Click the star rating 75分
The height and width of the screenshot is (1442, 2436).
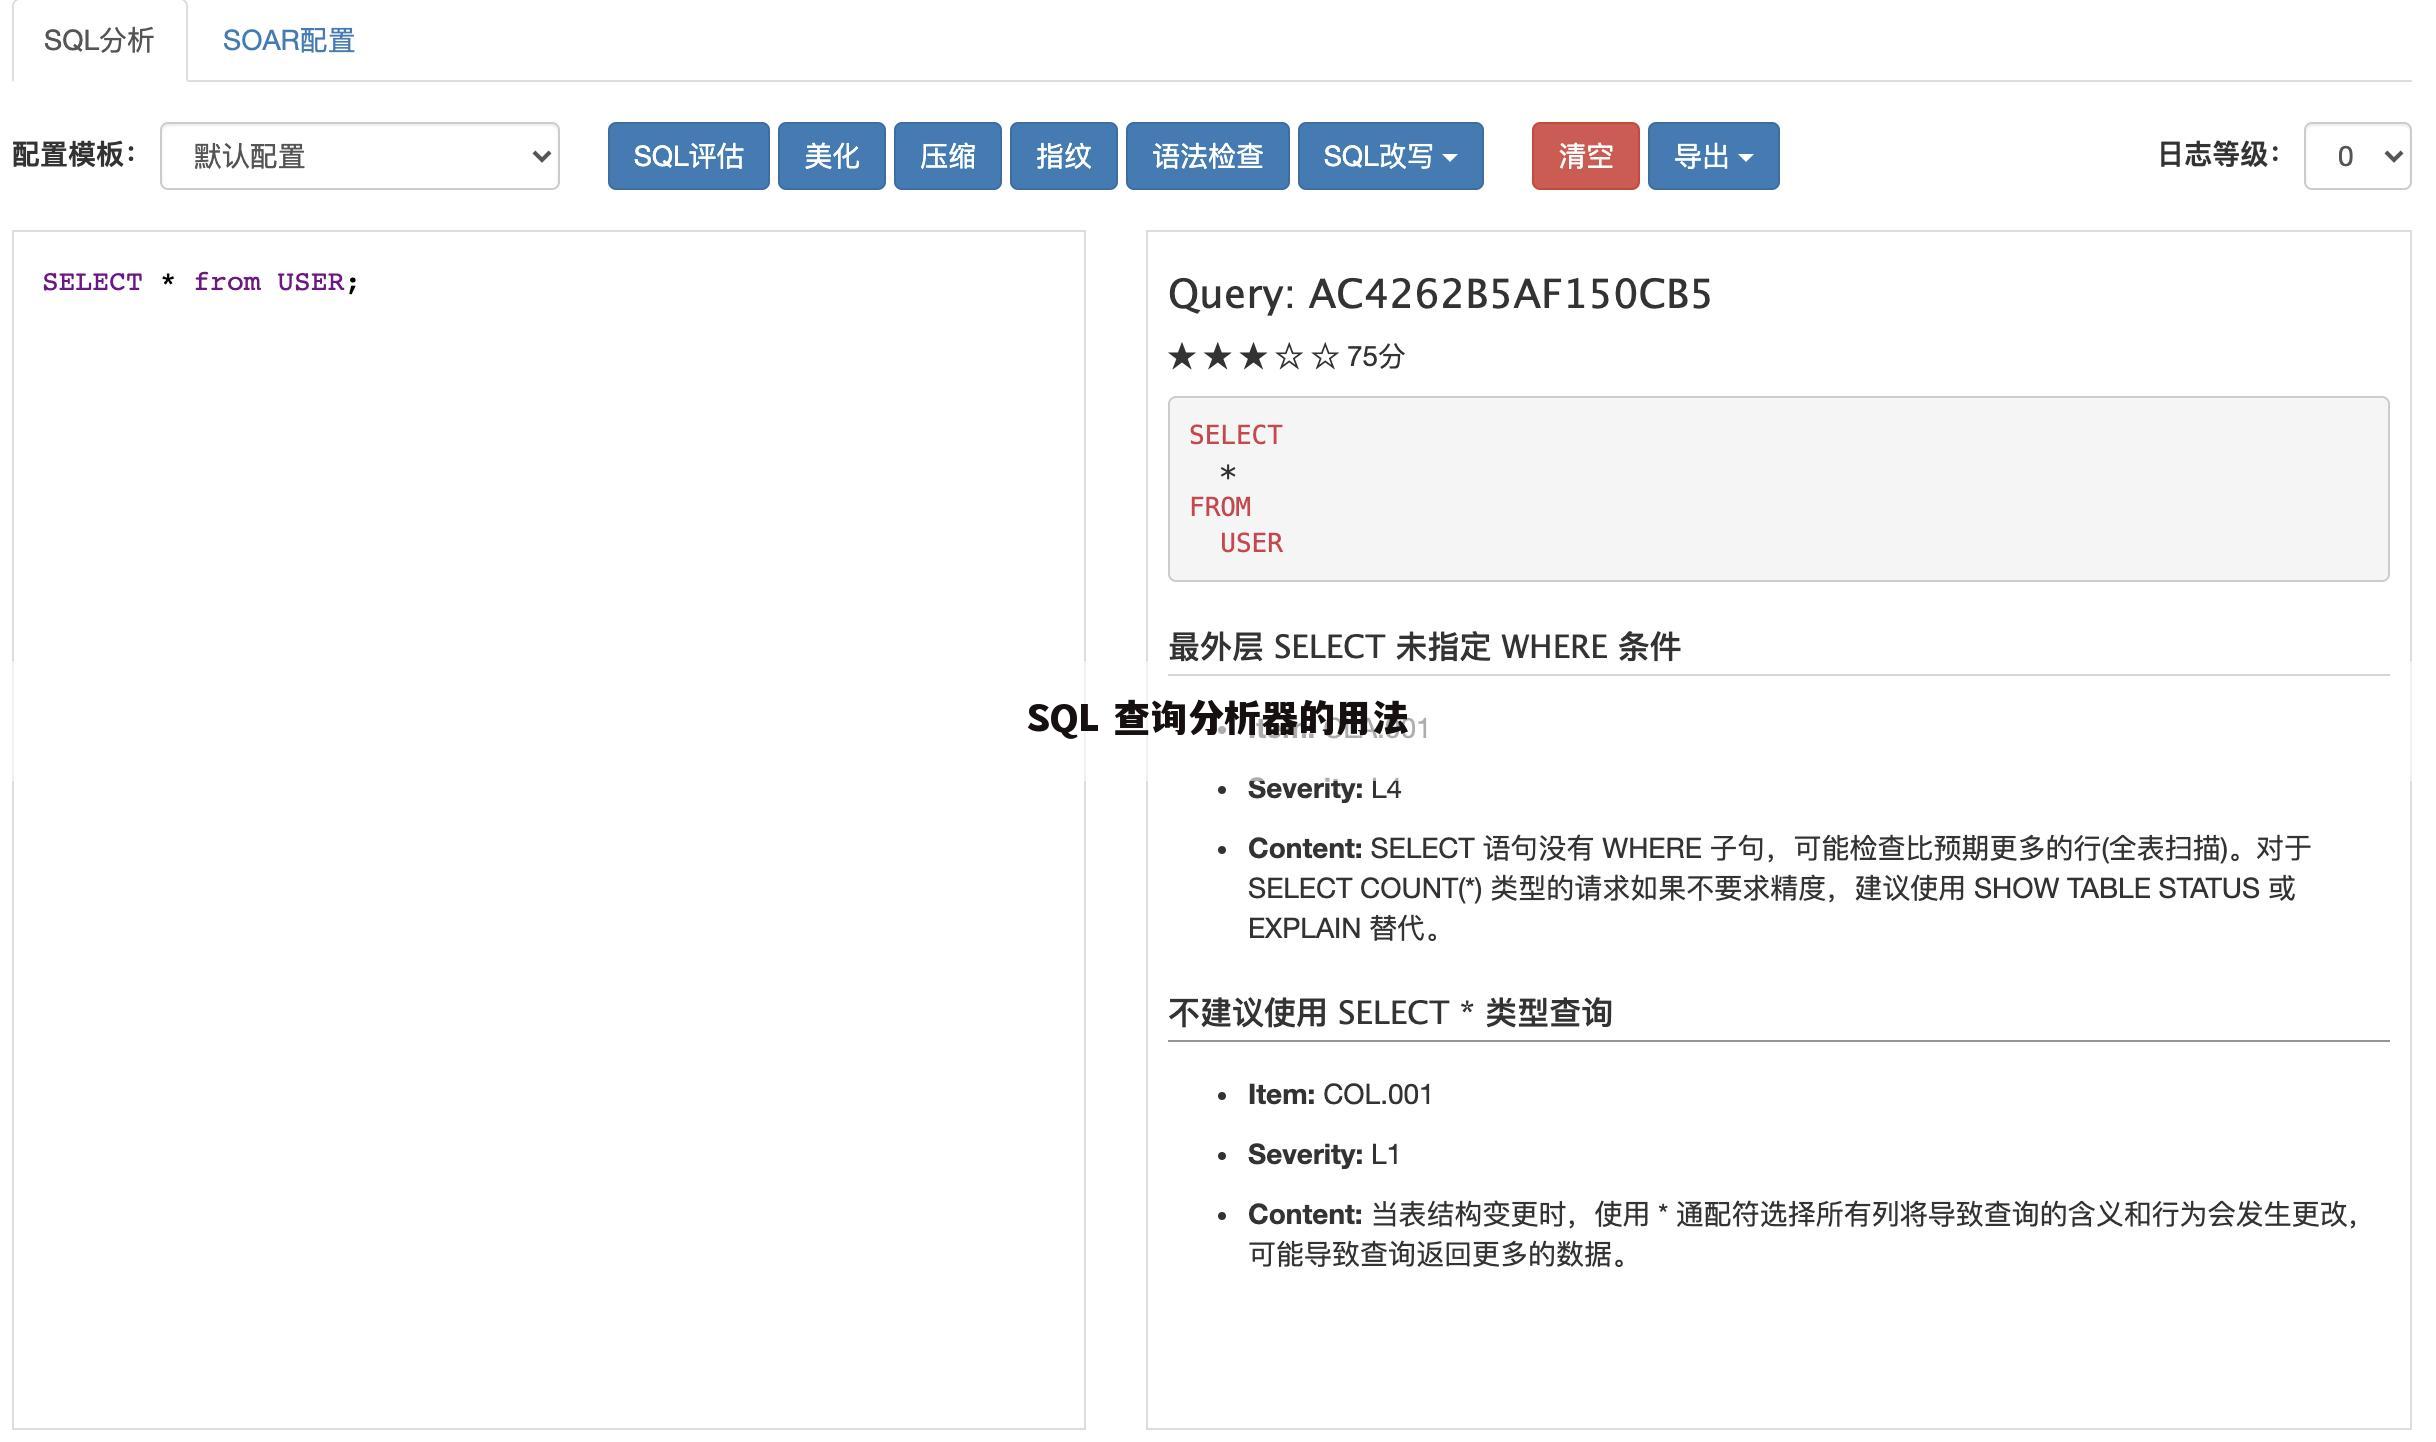point(1286,356)
